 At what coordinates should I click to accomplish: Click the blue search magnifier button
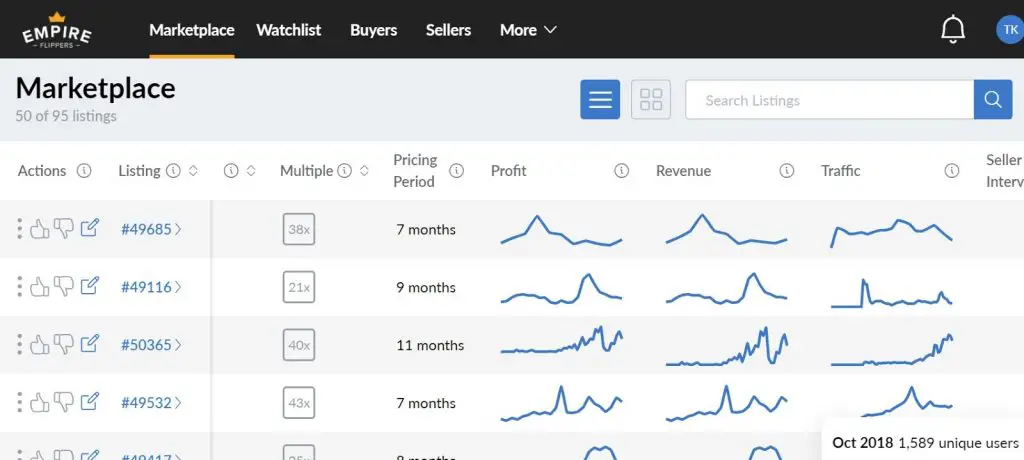point(993,99)
